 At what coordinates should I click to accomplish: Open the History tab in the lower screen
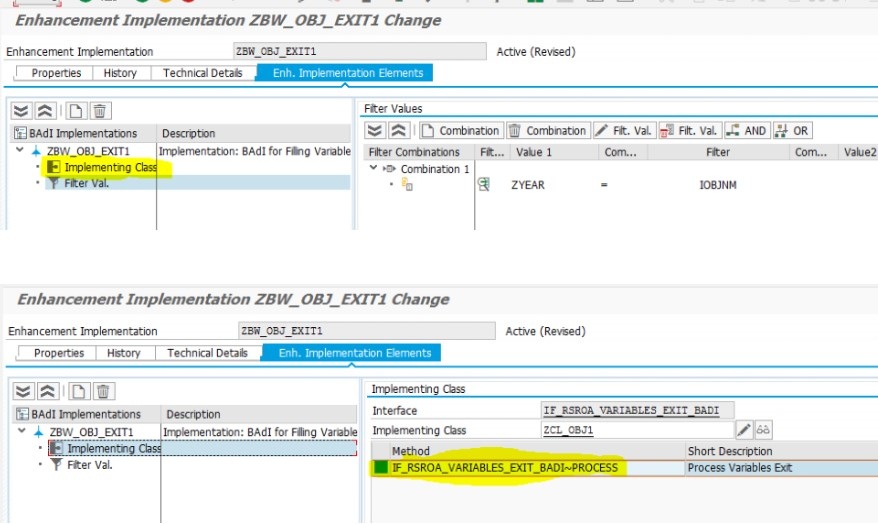click(x=123, y=353)
